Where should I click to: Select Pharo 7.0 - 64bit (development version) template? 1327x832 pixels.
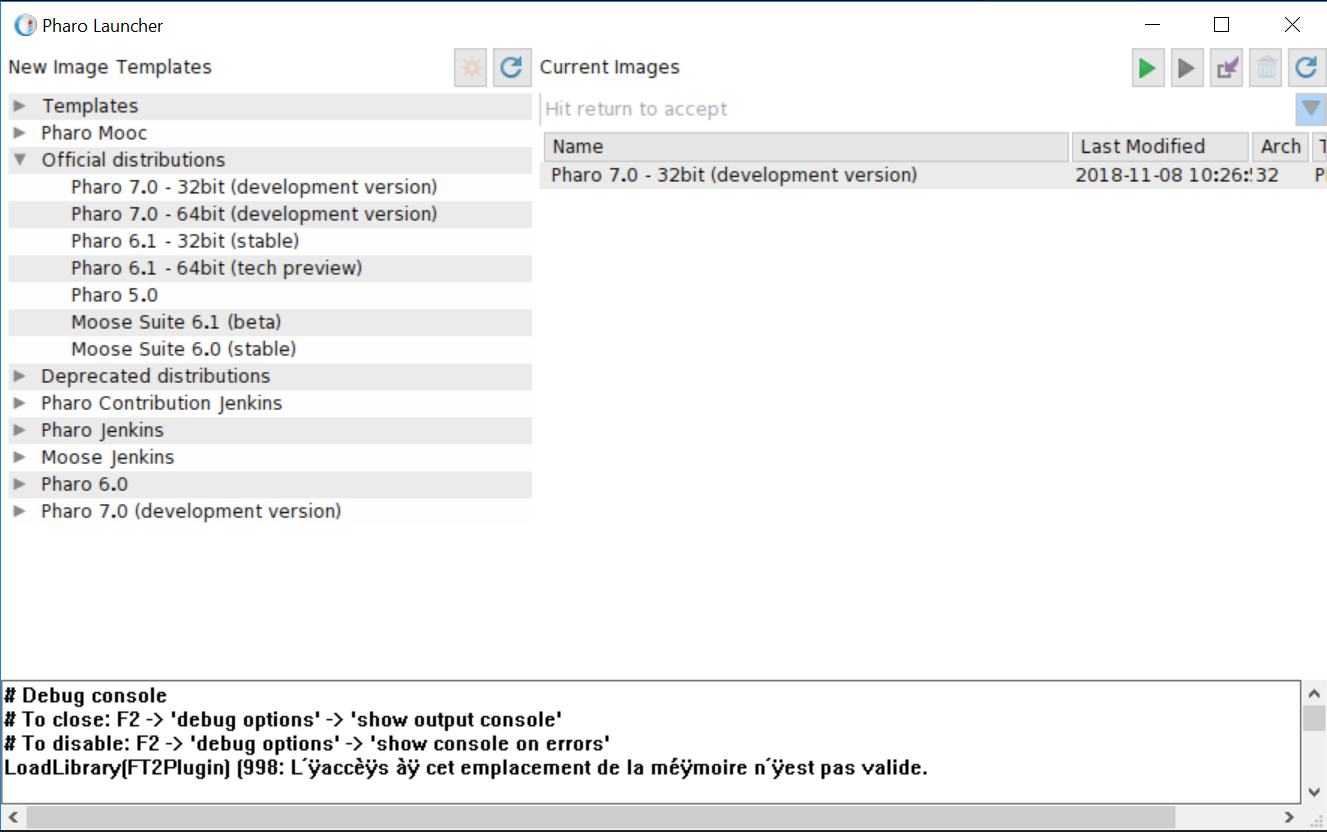[x=270, y=214]
